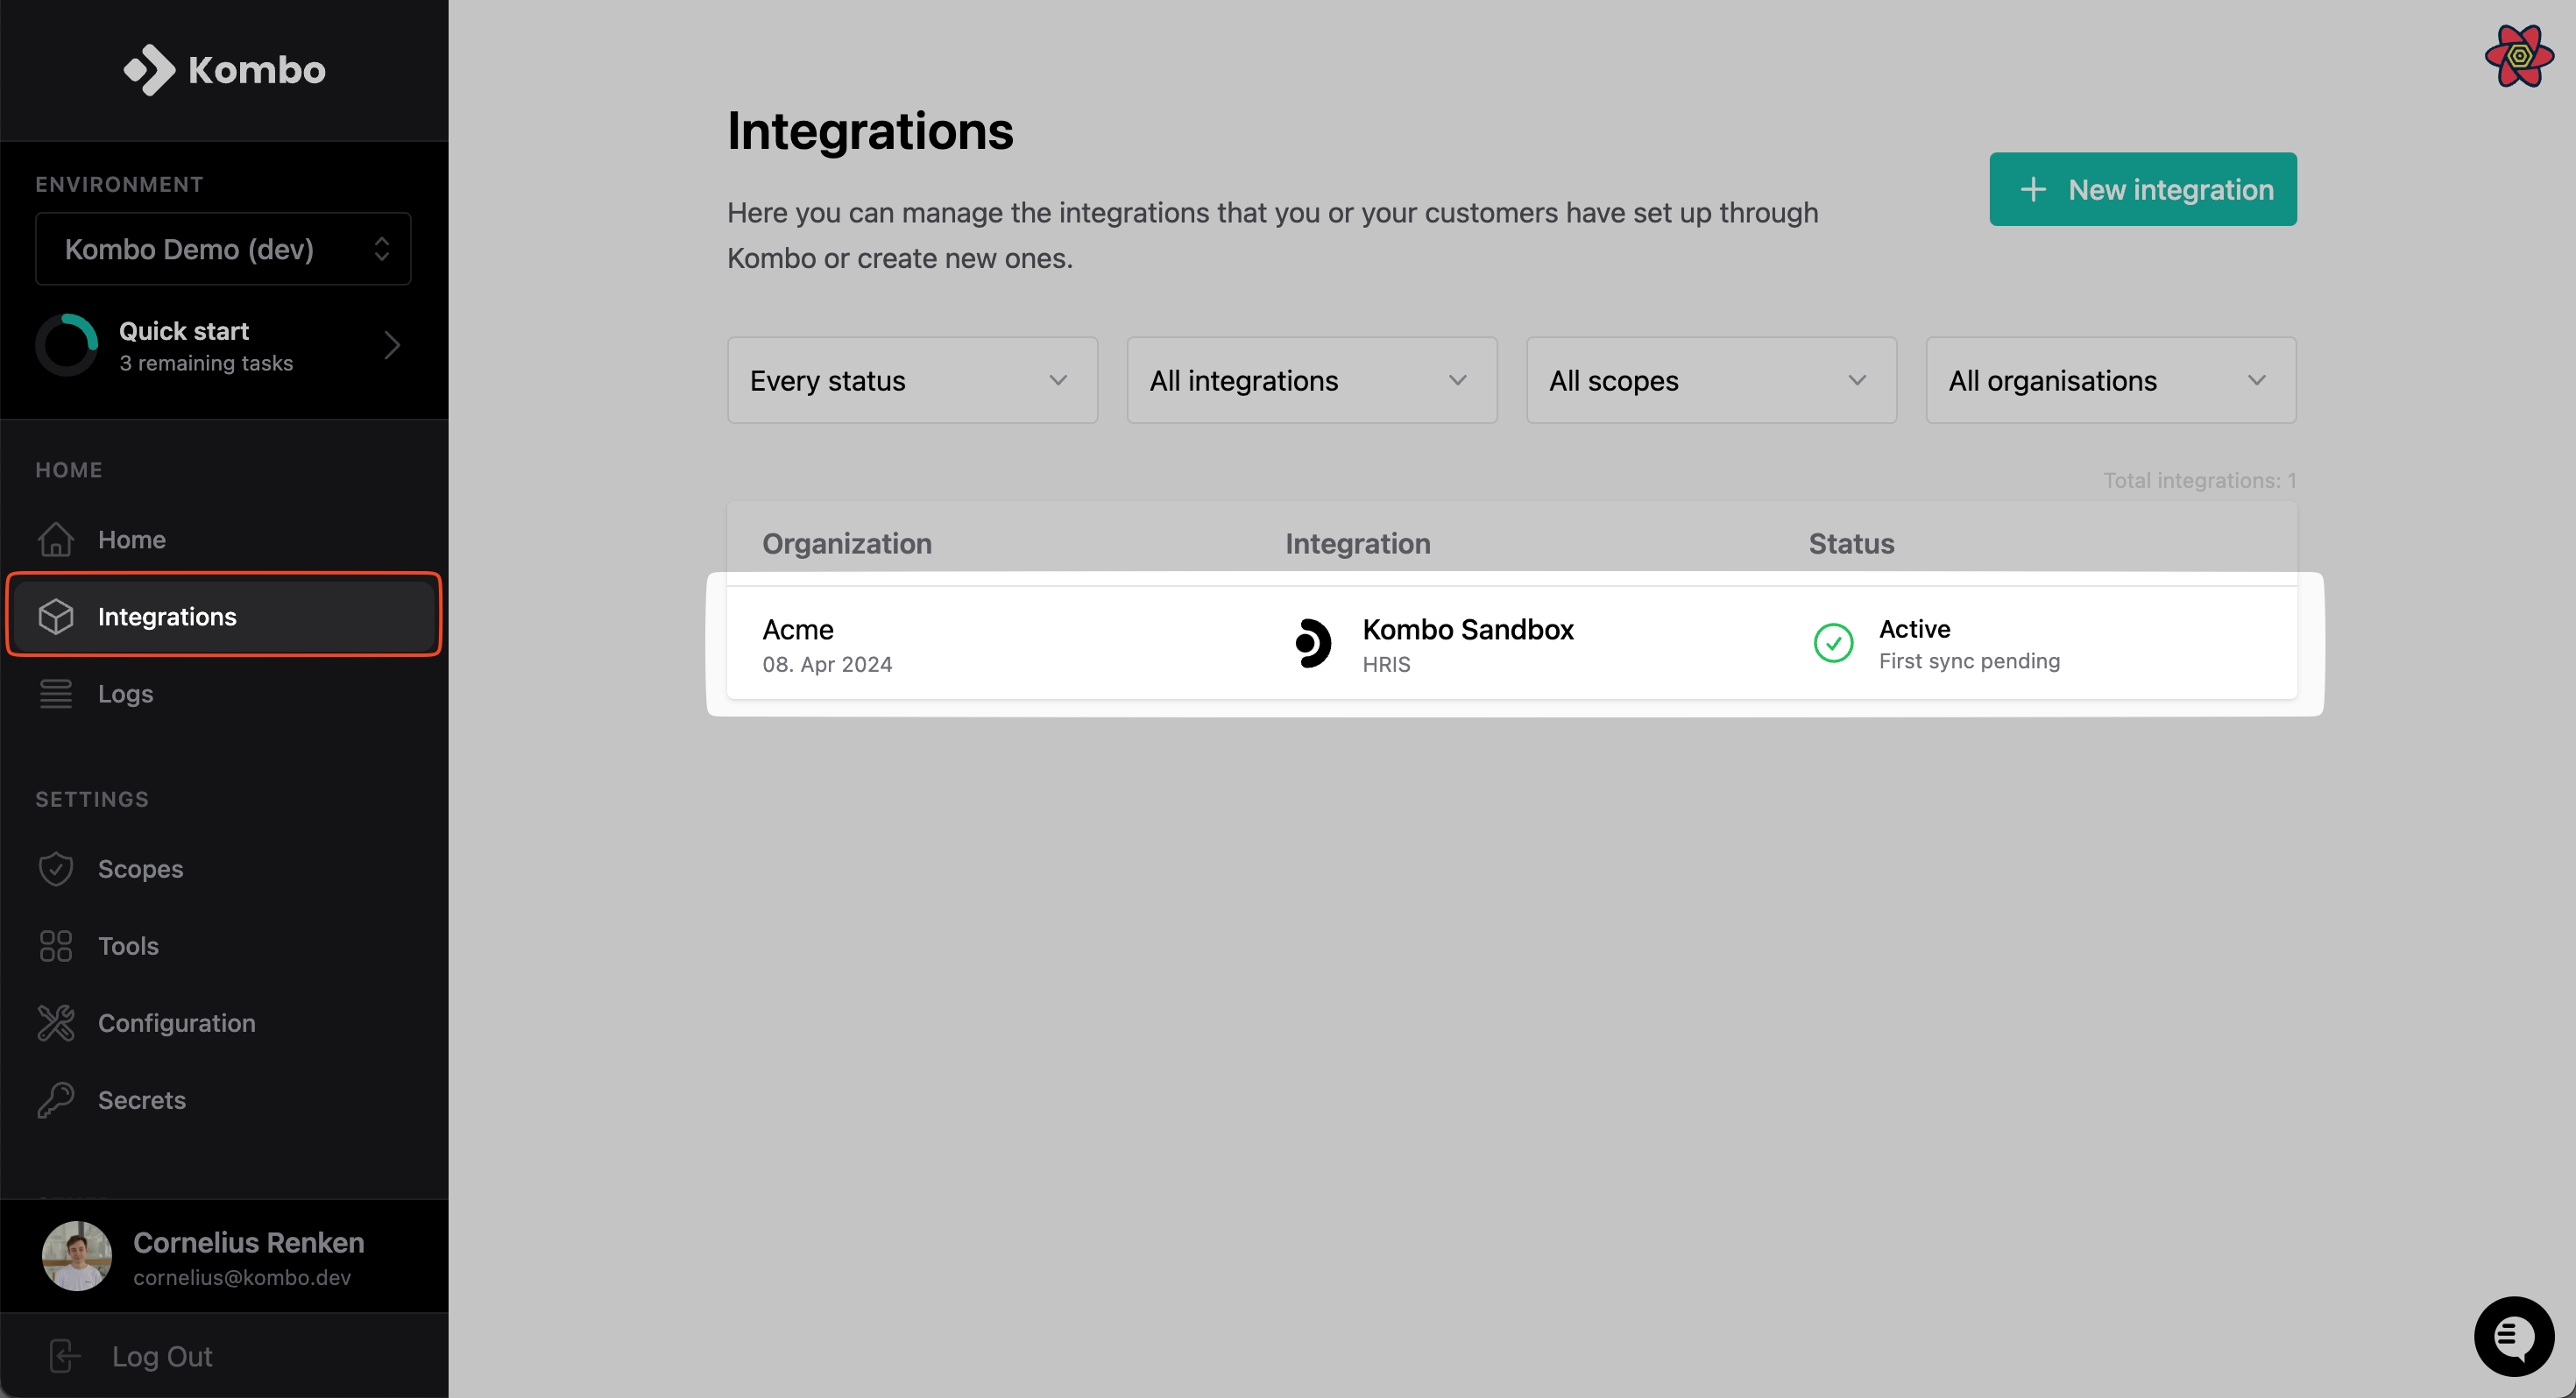The image size is (2576, 1398).
Task: Open the All integrations filter dropdown
Action: pyautogui.click(x=1312, y=380)
